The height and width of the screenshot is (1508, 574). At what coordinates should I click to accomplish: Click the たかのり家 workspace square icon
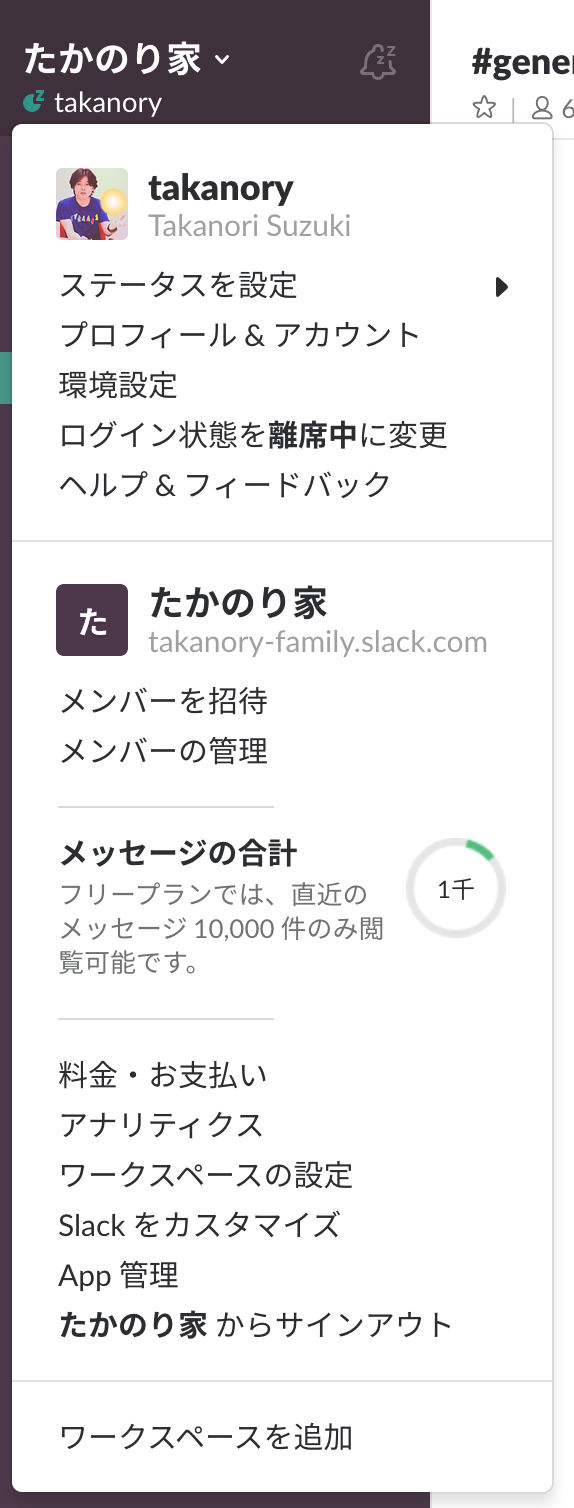(x=92, y=620)
